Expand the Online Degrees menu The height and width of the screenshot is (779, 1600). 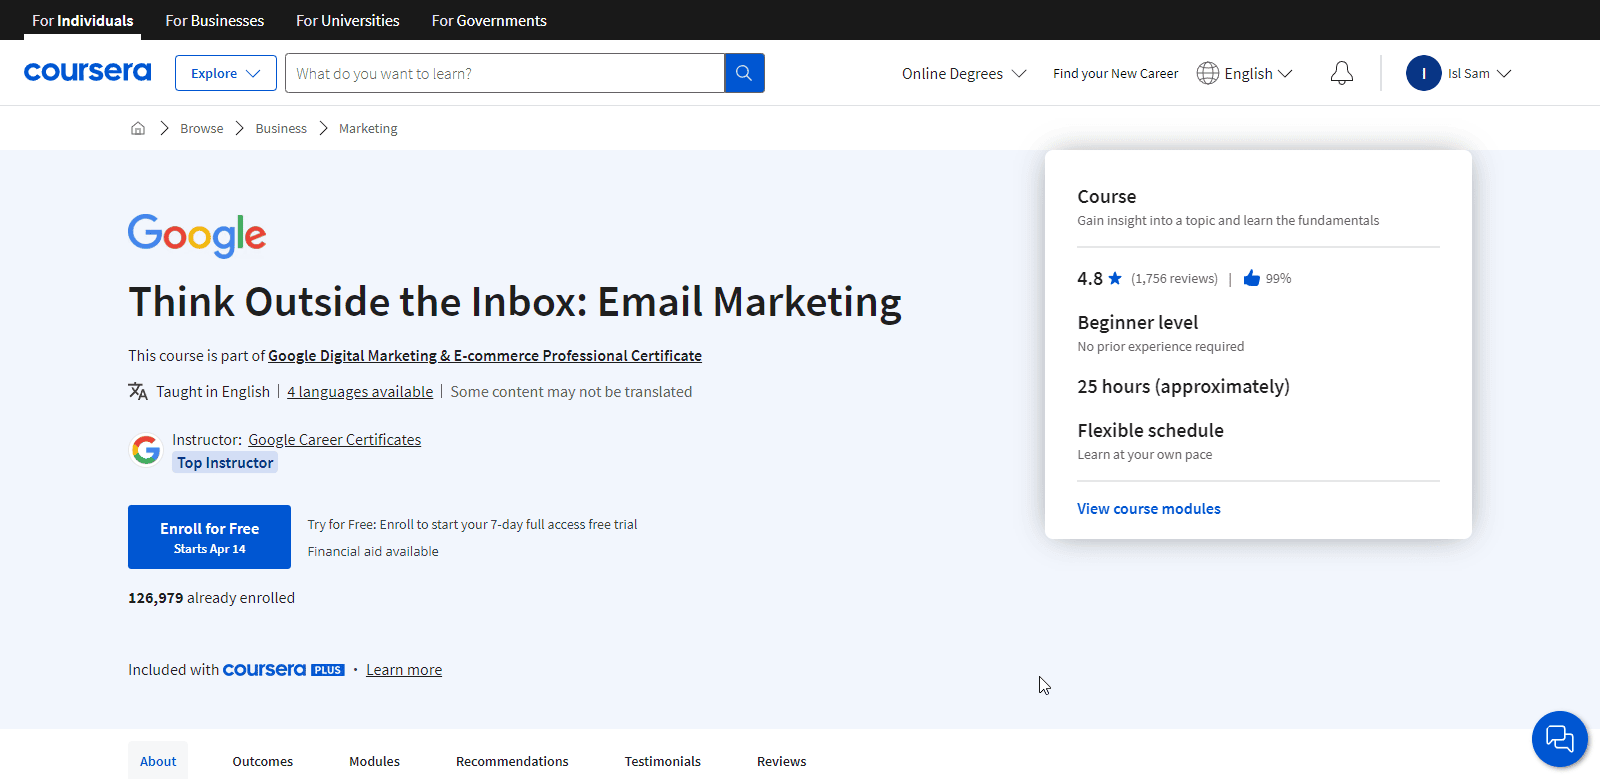click(964, 73)
